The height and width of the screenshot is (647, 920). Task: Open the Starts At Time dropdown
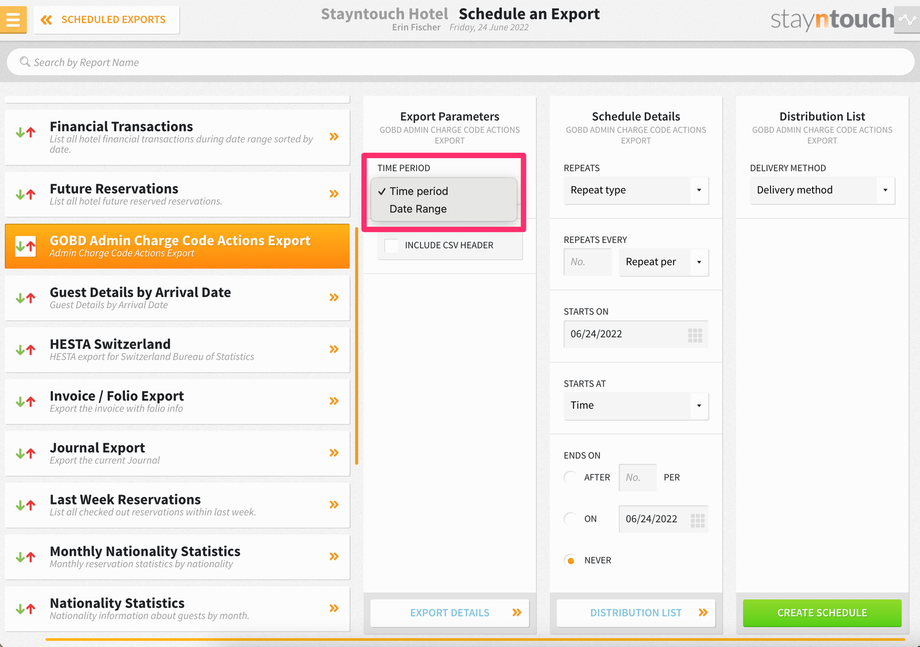(x=636, y=405)
